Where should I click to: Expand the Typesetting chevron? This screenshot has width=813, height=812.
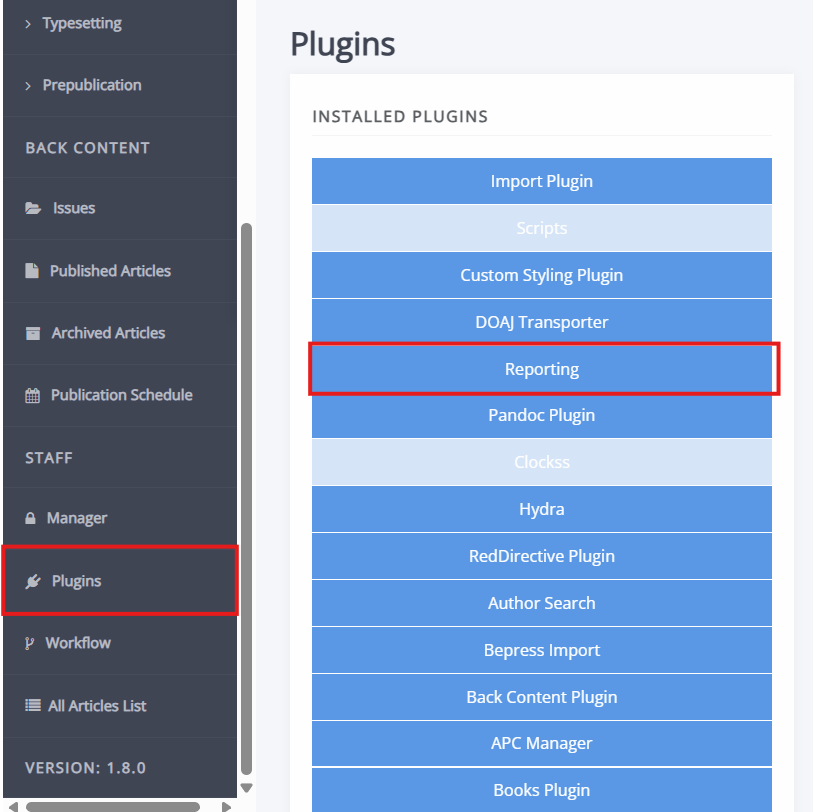pyautogui.click(x=28, y=24)
